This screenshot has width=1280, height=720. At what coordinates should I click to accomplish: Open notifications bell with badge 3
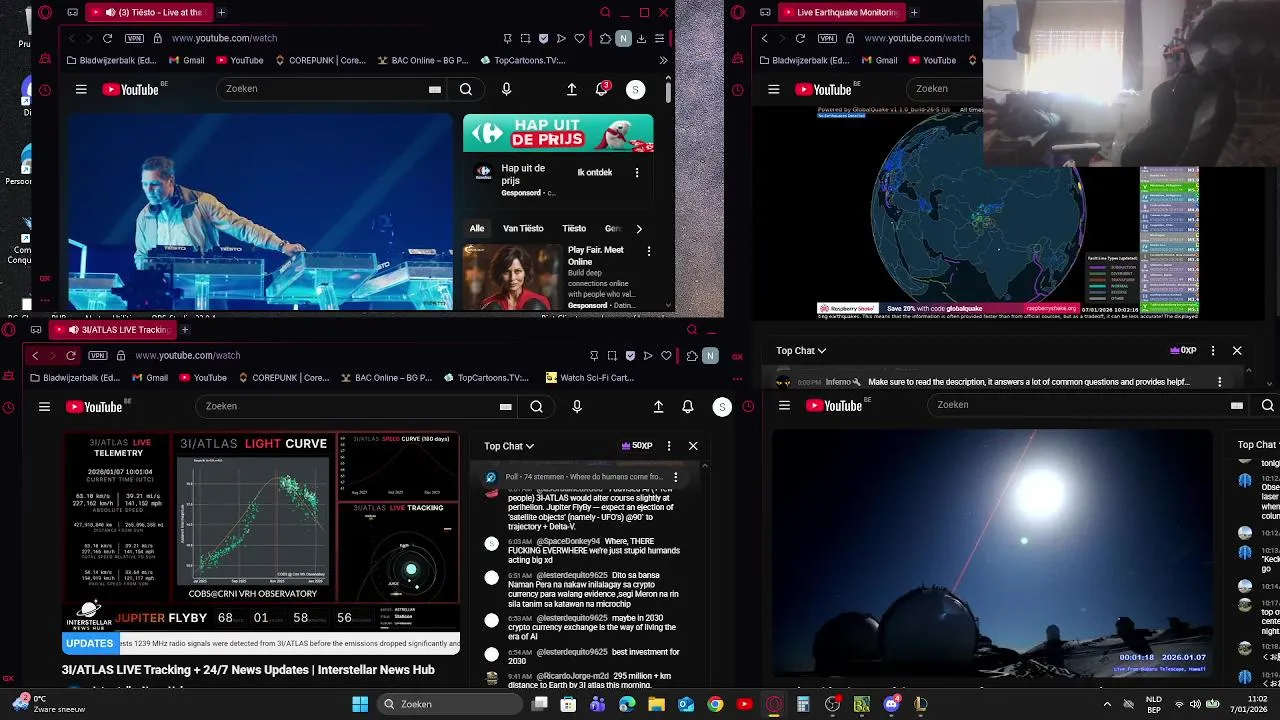[x=602, y=89]
